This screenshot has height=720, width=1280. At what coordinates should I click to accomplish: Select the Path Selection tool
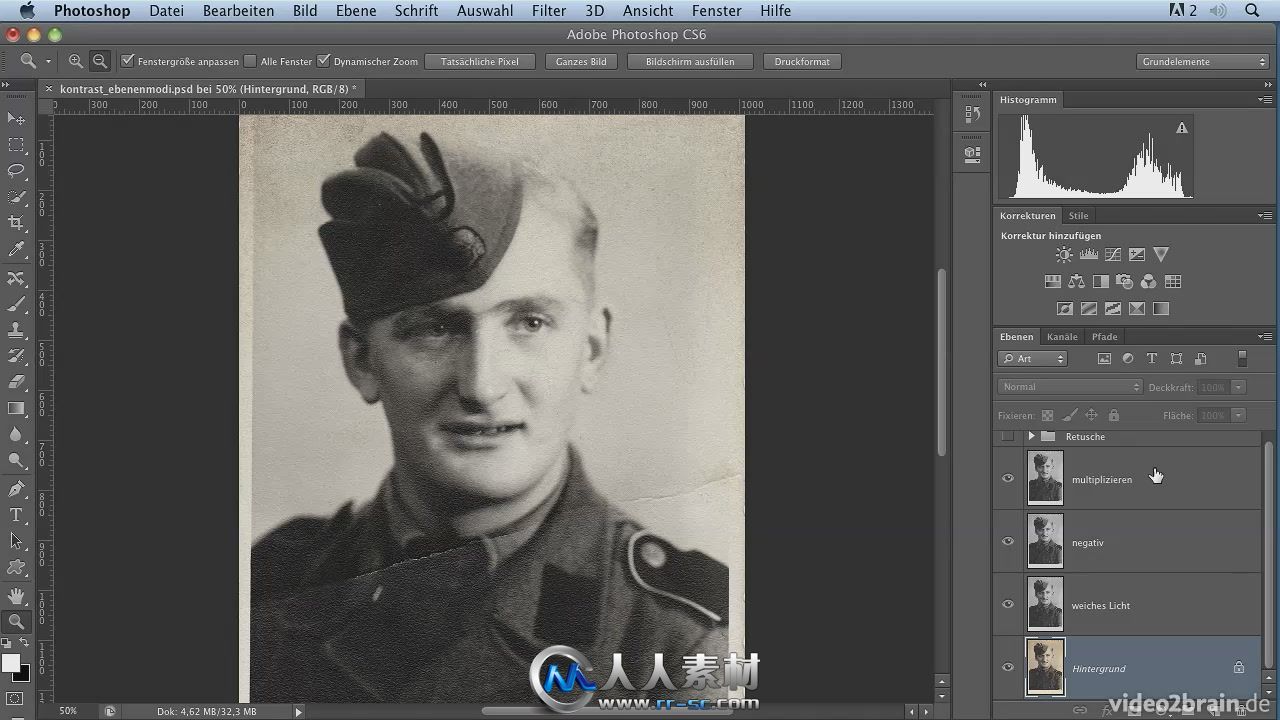pos(16,541)
